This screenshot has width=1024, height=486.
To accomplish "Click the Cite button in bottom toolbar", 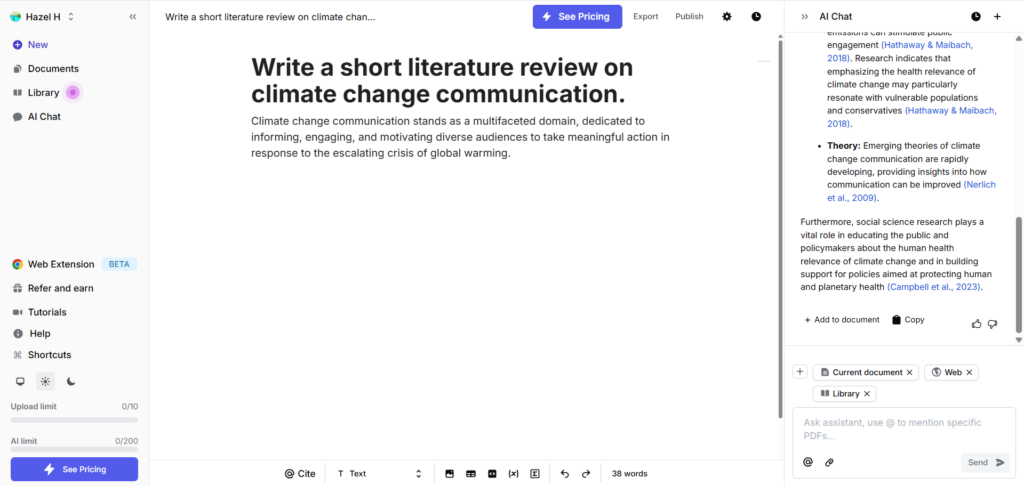I will 300,474.
